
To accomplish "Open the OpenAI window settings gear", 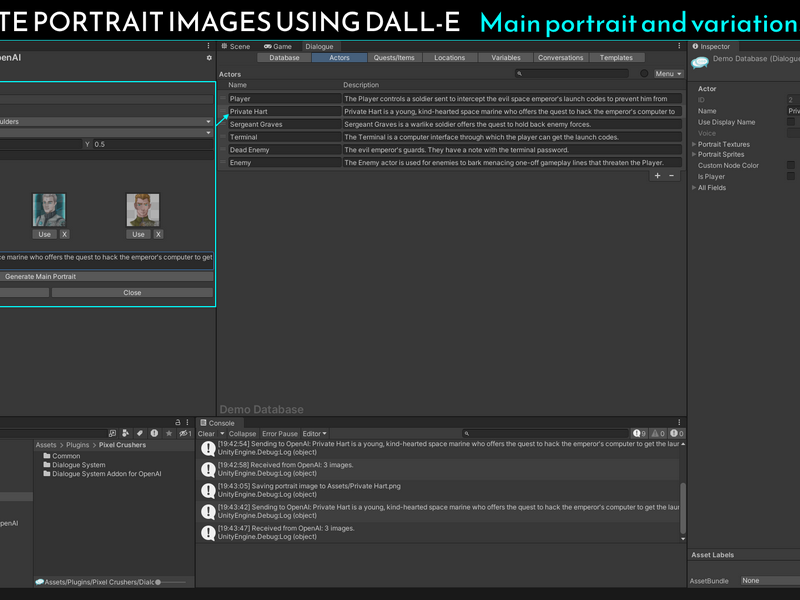I will click(209, 58).
